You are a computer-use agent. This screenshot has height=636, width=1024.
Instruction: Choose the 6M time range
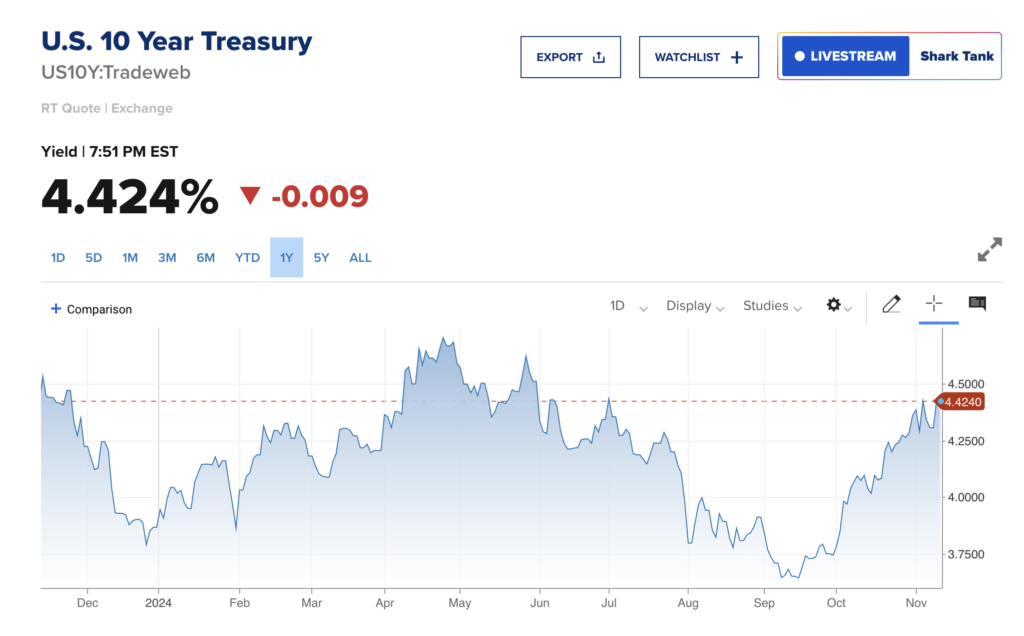pos(205,258)
